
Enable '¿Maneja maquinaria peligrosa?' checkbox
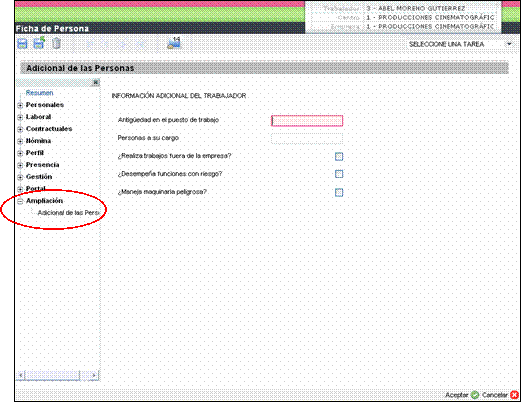(339, 192)
